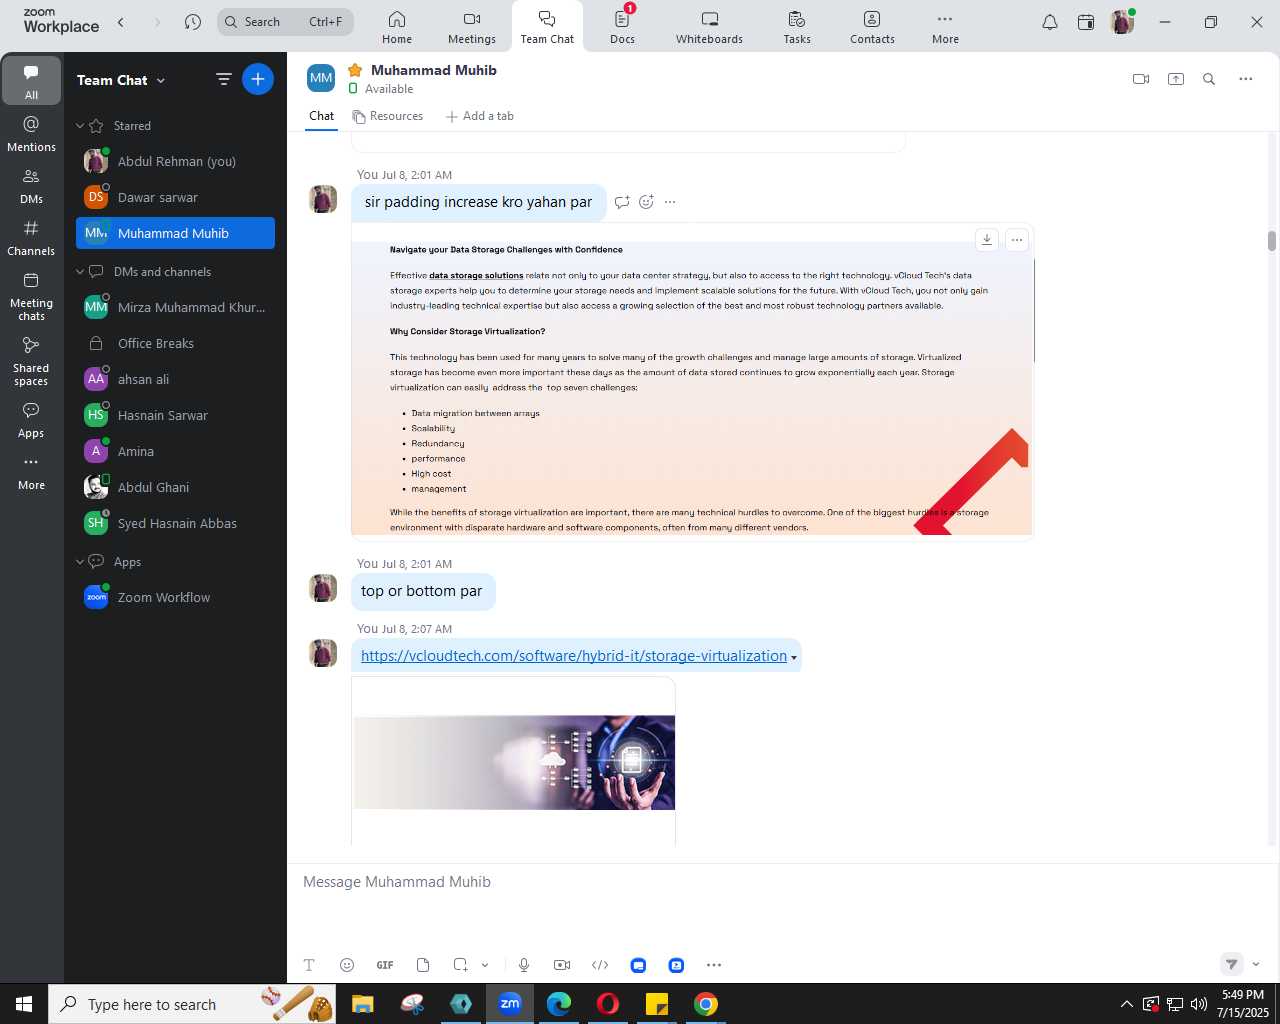
Task: Add emoji reaction to 'sir padding increase' message
Action: click(646, 202)
